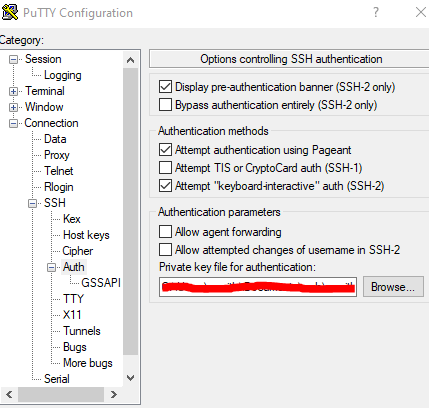Open the Host keys category

coord(86,235)
